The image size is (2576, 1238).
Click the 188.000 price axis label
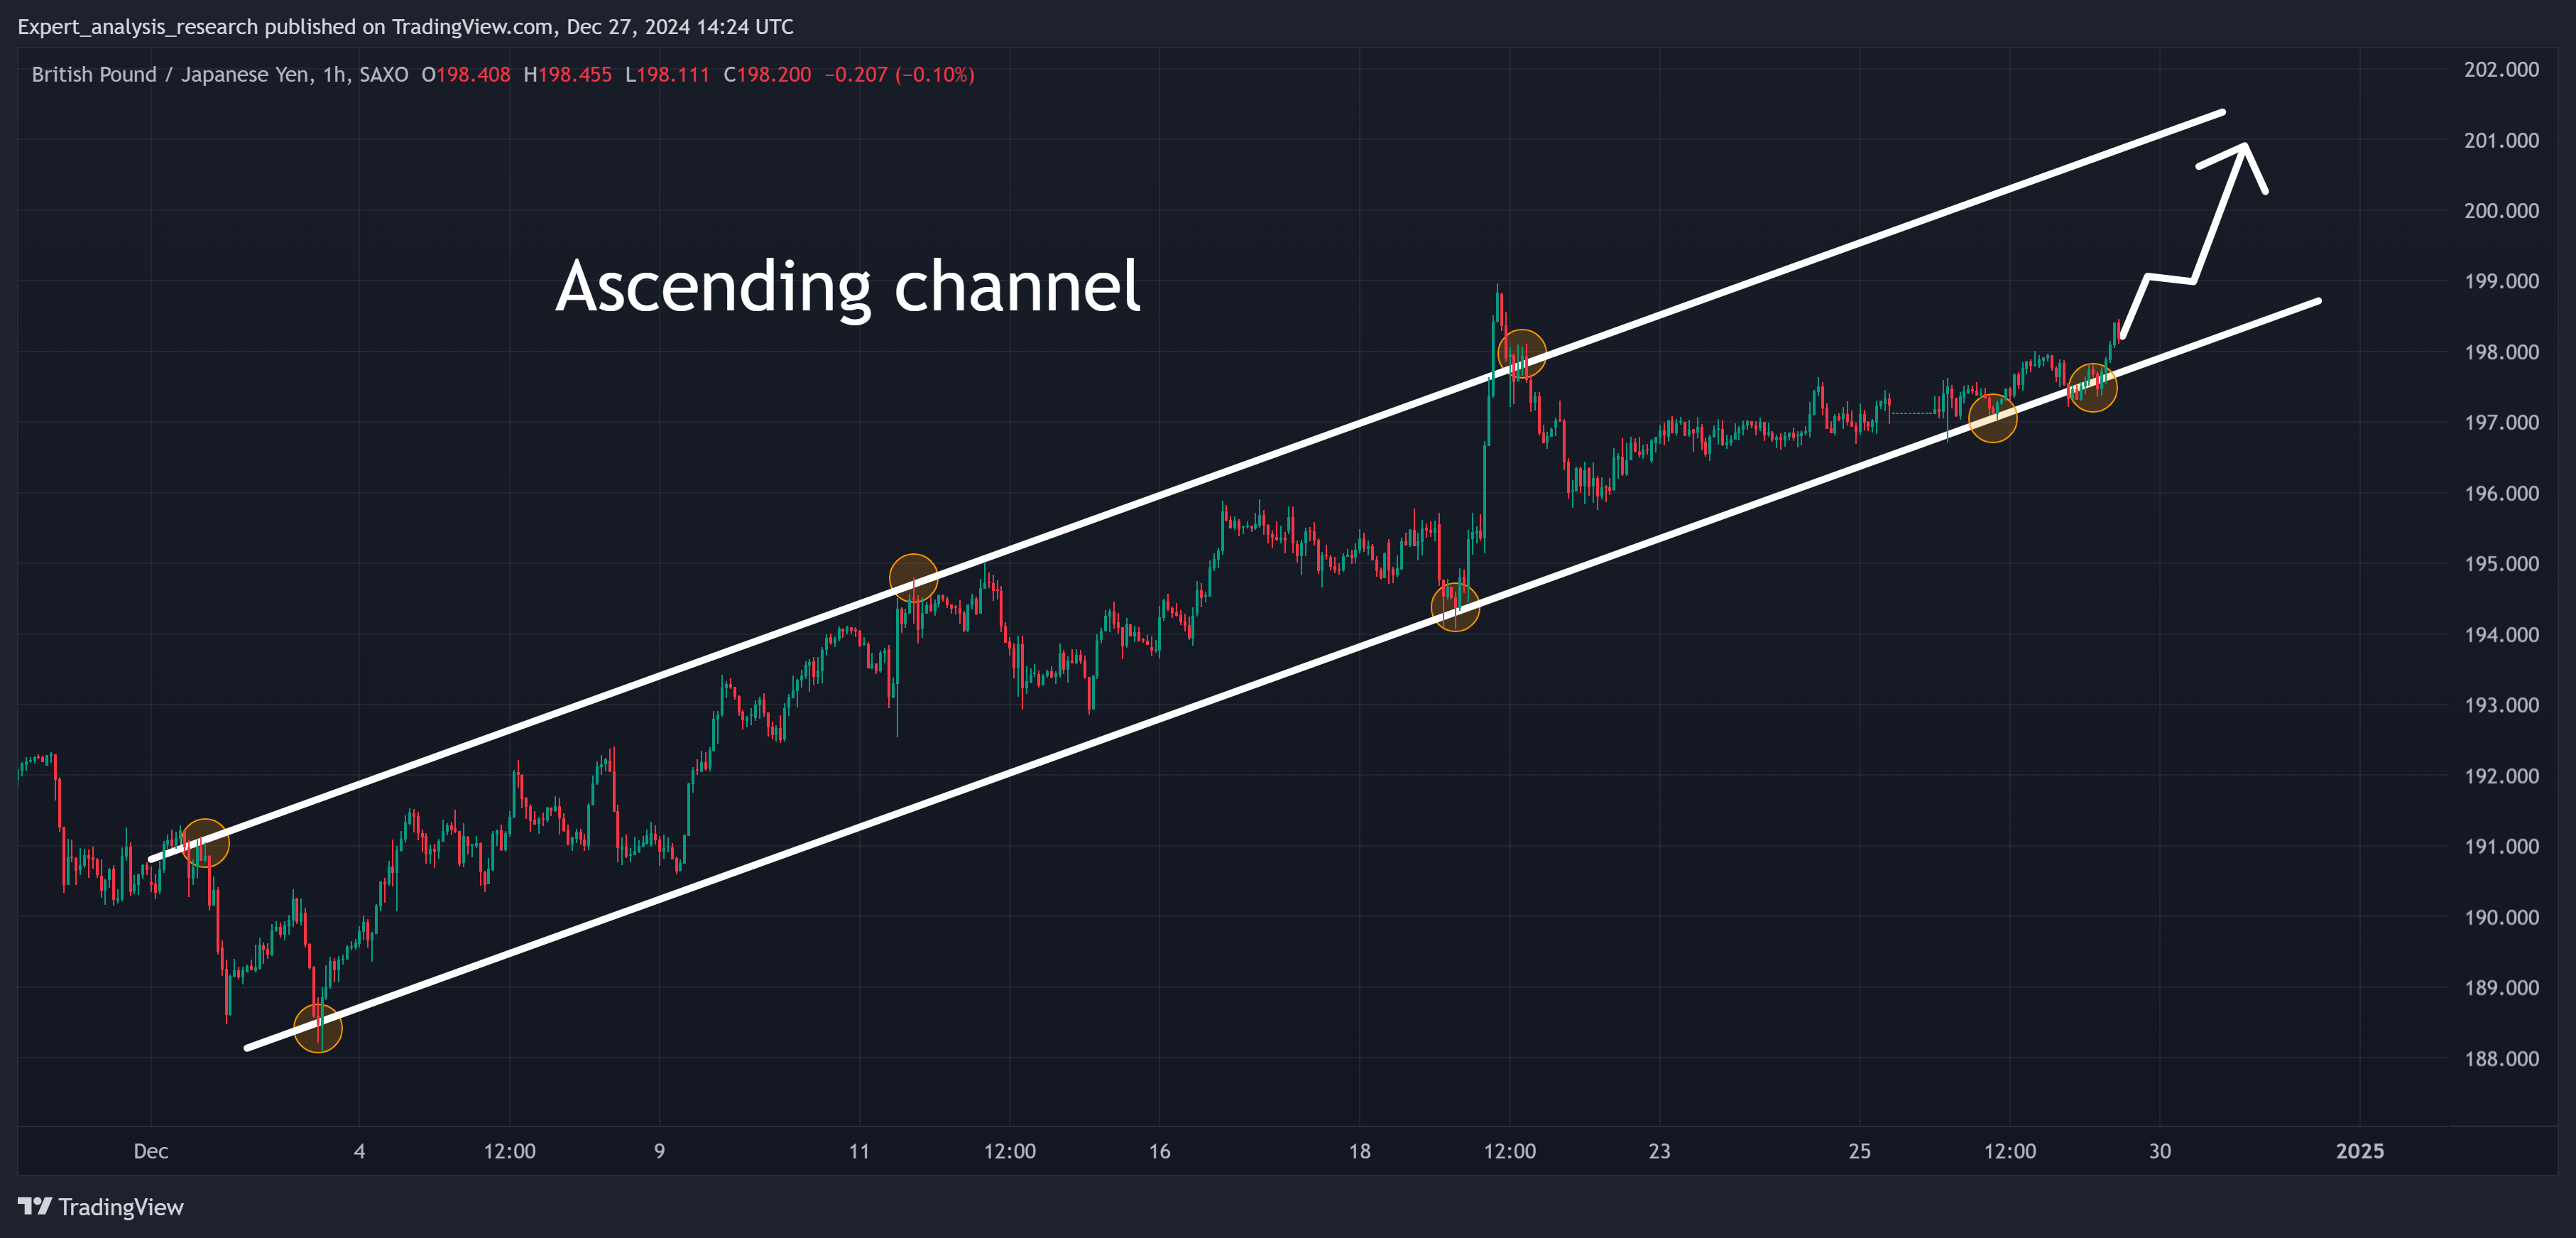click(x=2501, y=1058)
